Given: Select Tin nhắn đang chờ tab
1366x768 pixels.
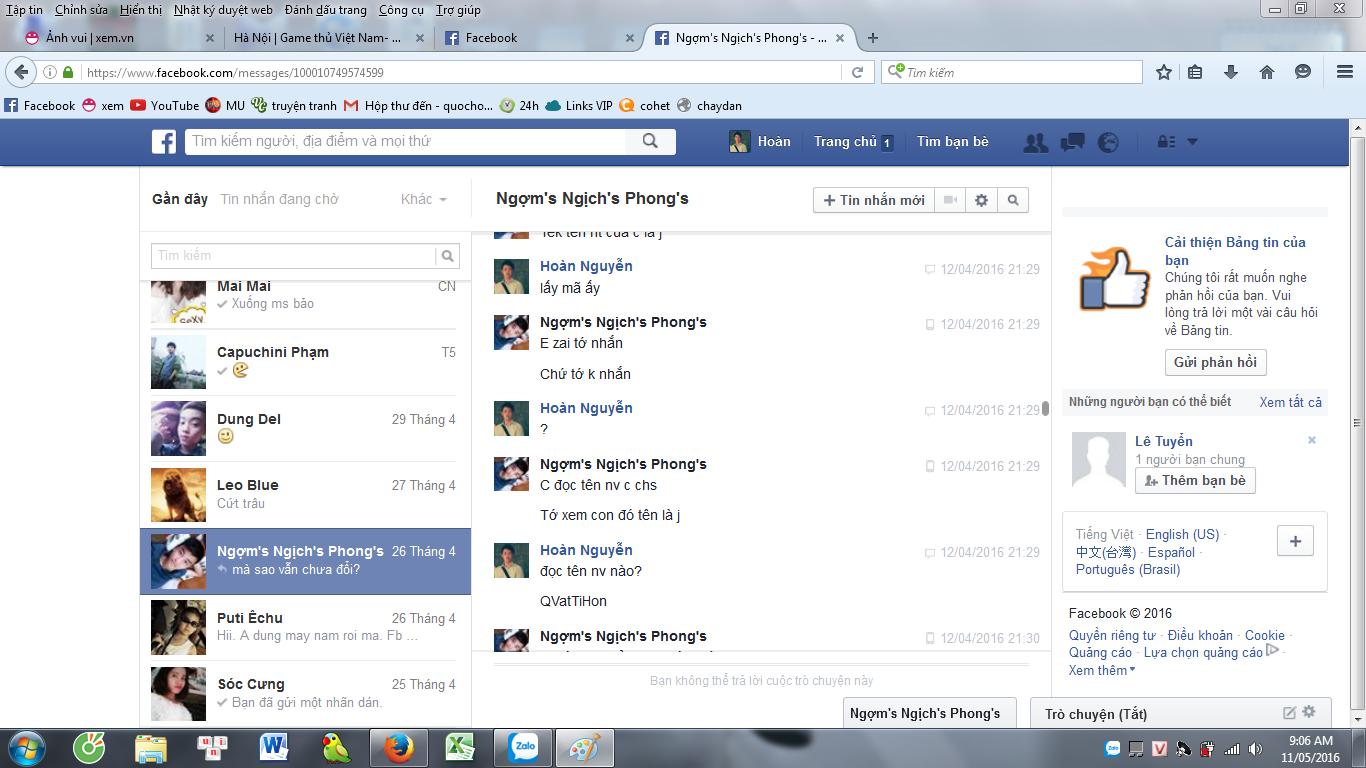Looking at the screenshot, I should pyautogui.click(x=279, y=199).
